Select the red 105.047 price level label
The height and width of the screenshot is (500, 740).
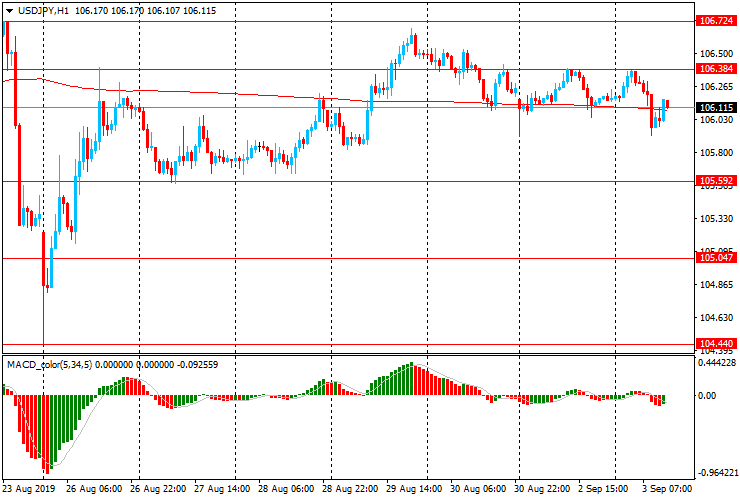[x=715, y=257]
